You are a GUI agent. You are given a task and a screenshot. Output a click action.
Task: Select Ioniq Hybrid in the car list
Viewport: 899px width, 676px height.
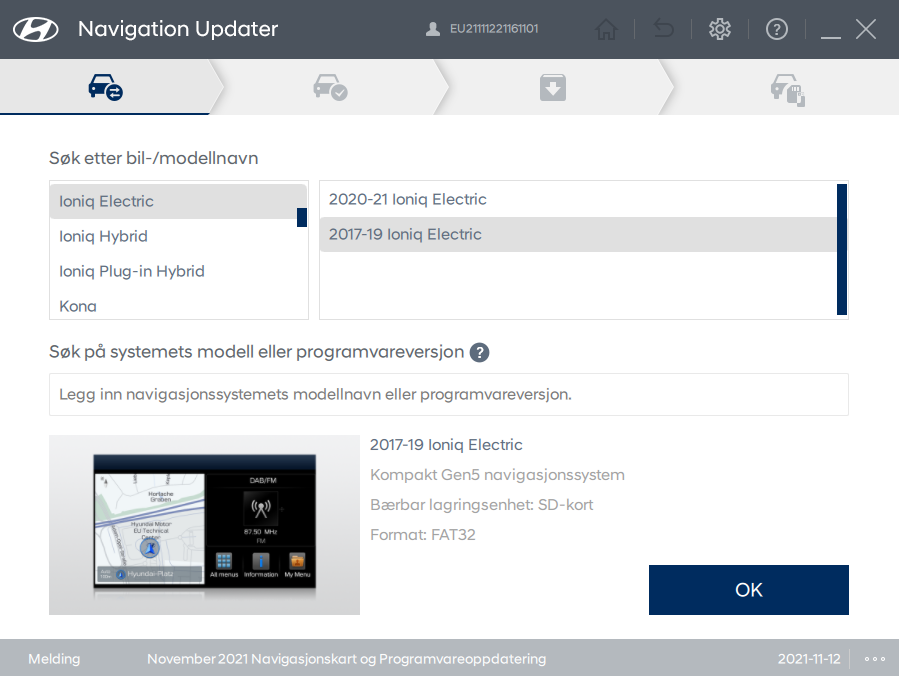178,236
